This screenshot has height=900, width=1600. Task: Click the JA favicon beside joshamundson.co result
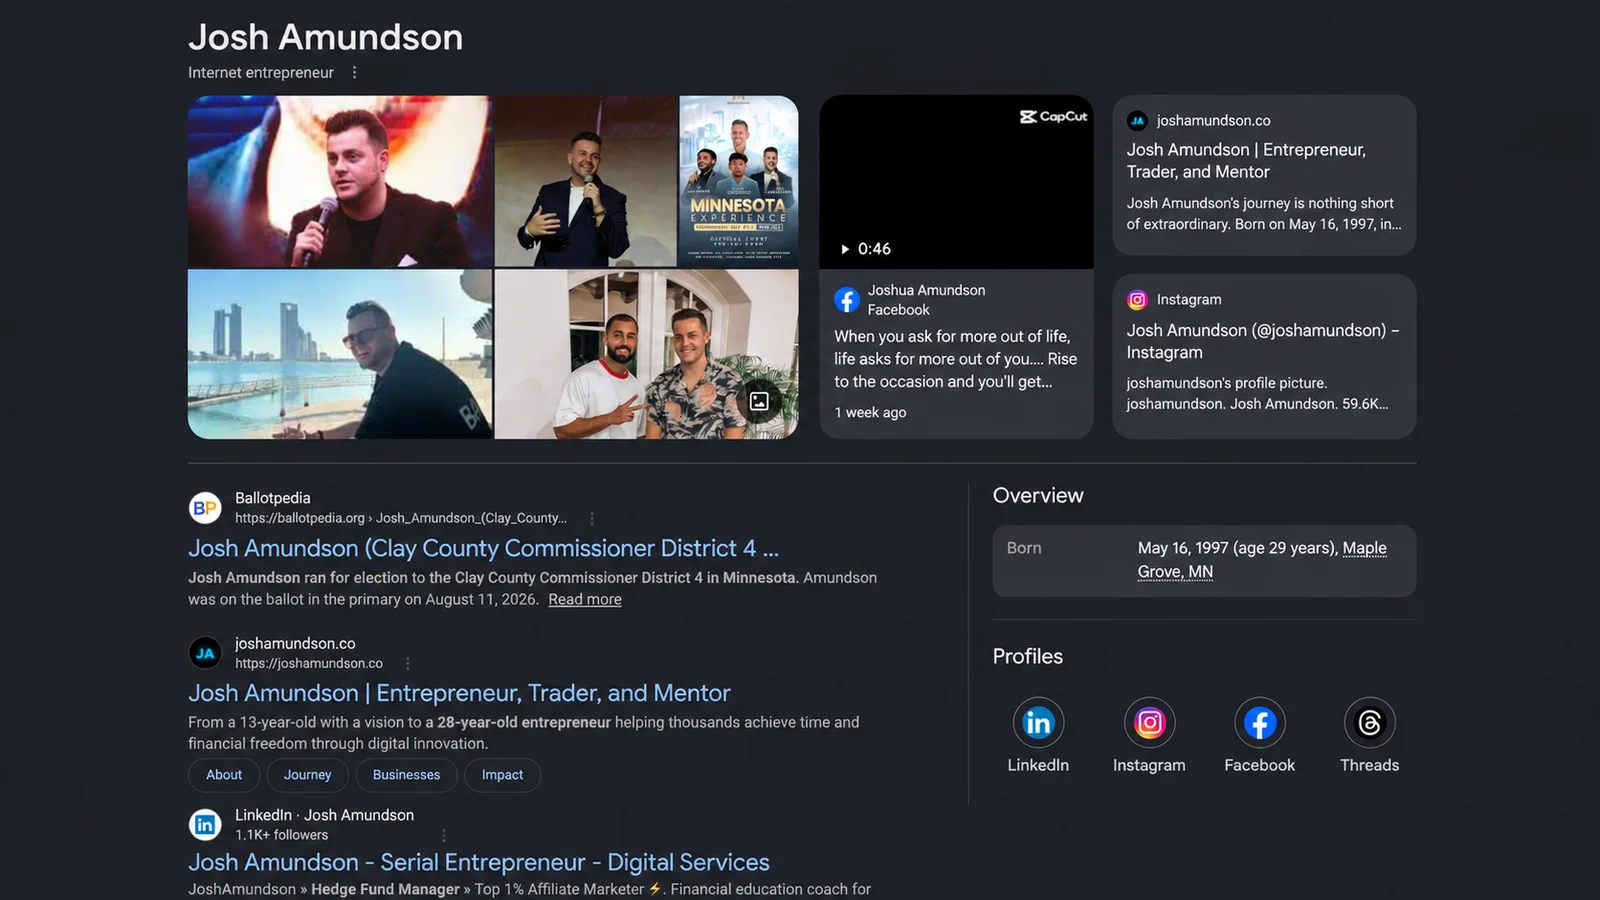click(205, 653)
